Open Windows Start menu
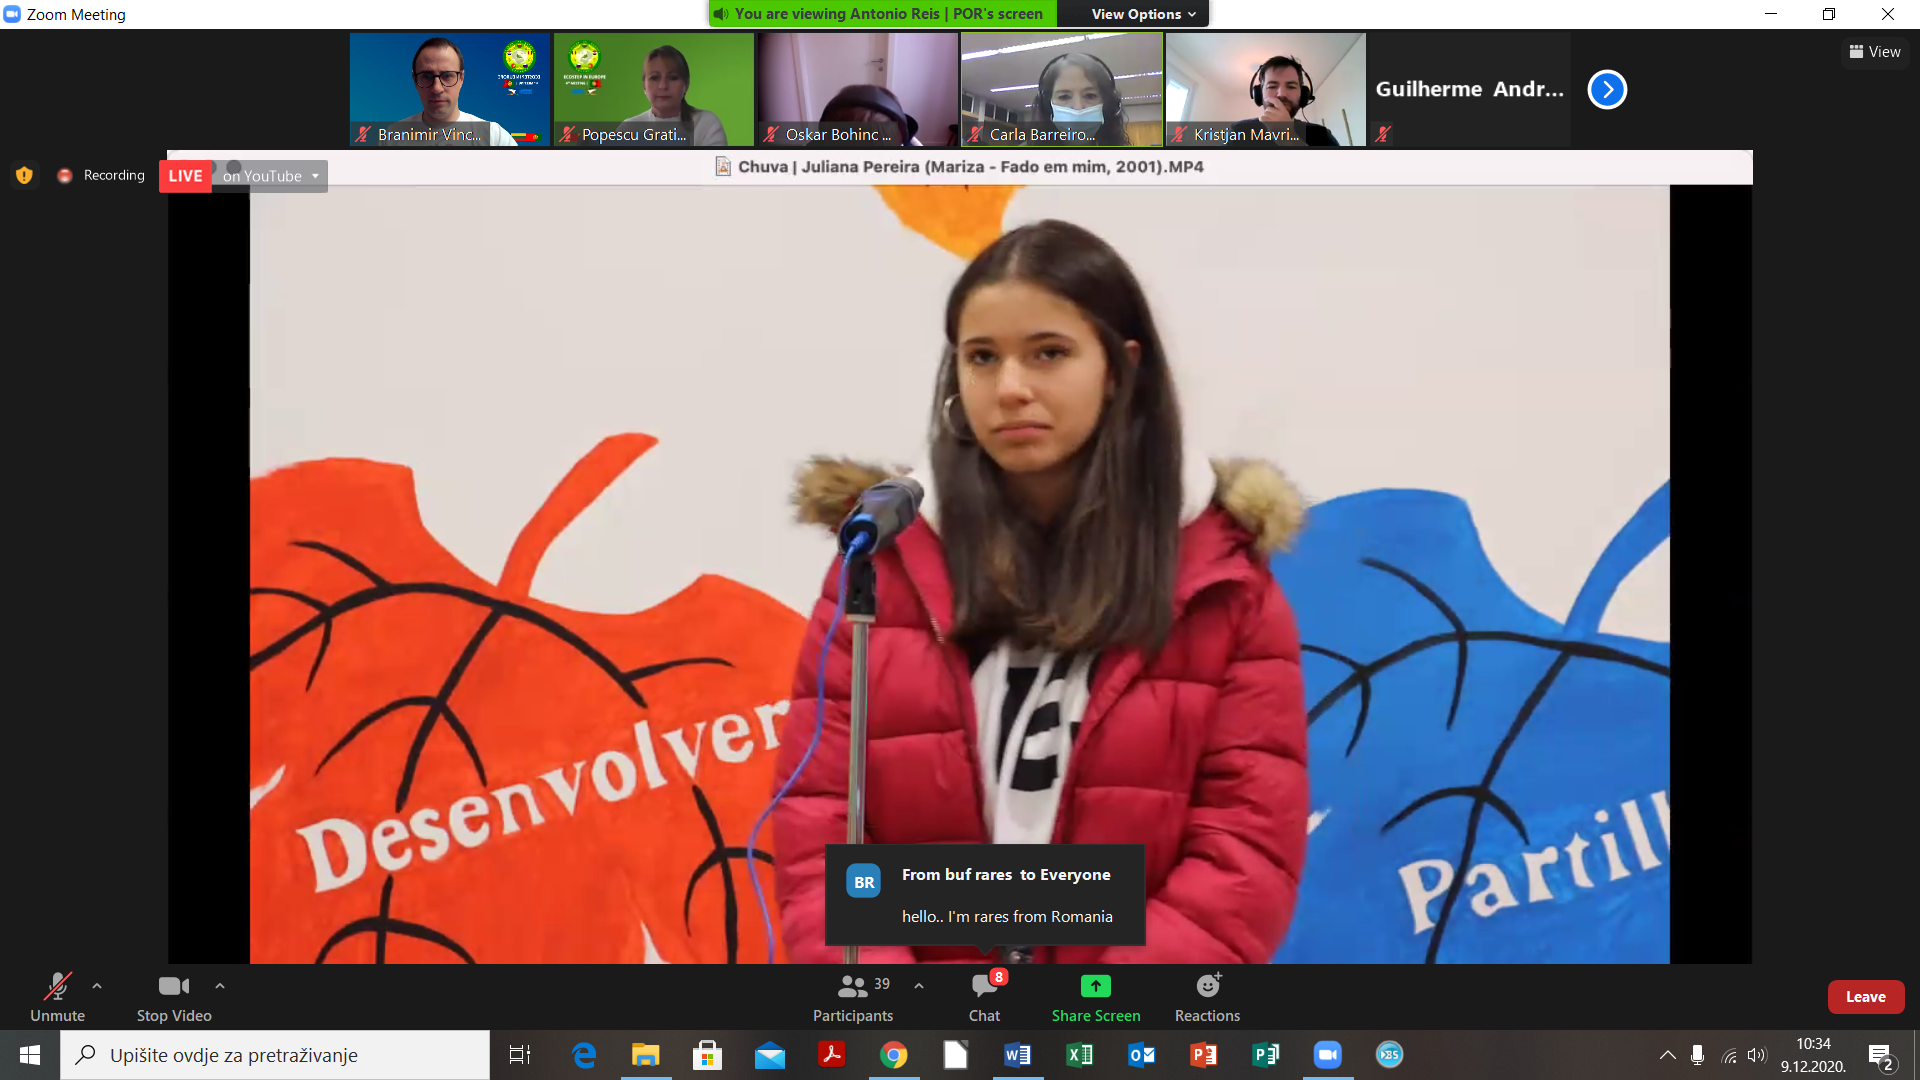This screenshot has width=1920, height=1080. [30, 1055]
